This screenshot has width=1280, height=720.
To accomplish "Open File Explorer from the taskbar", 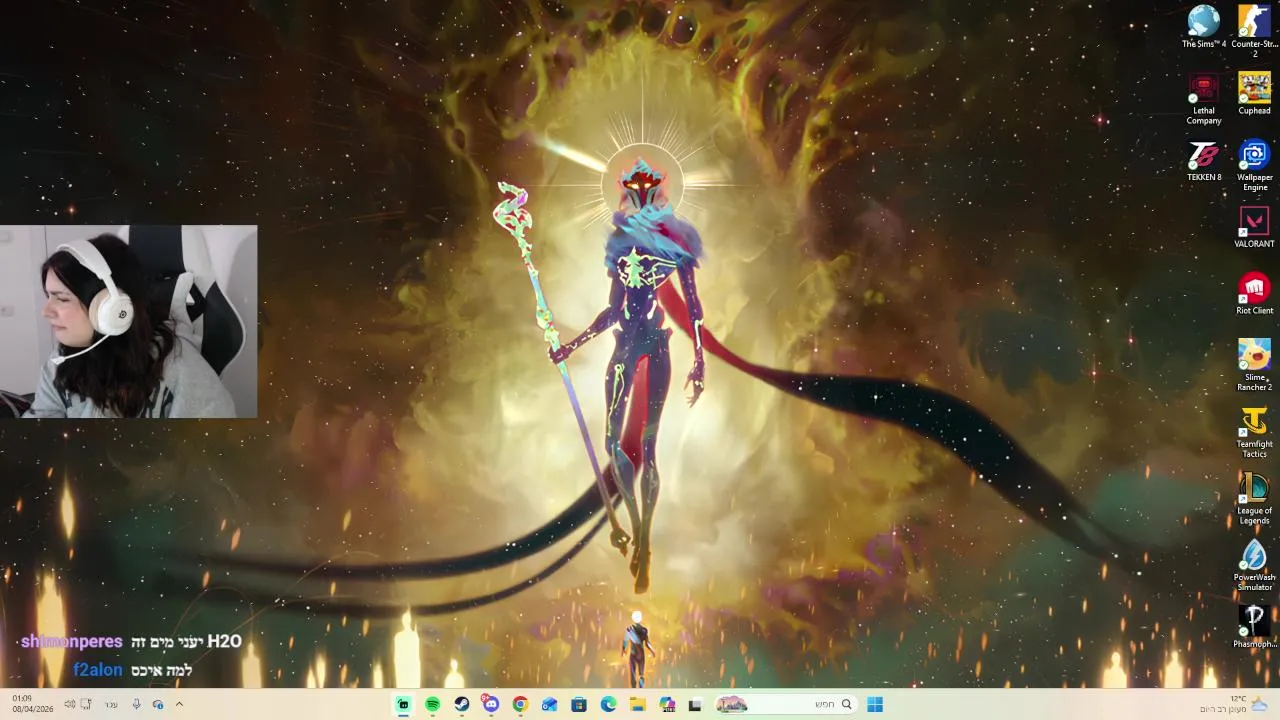I will (637, 704).
